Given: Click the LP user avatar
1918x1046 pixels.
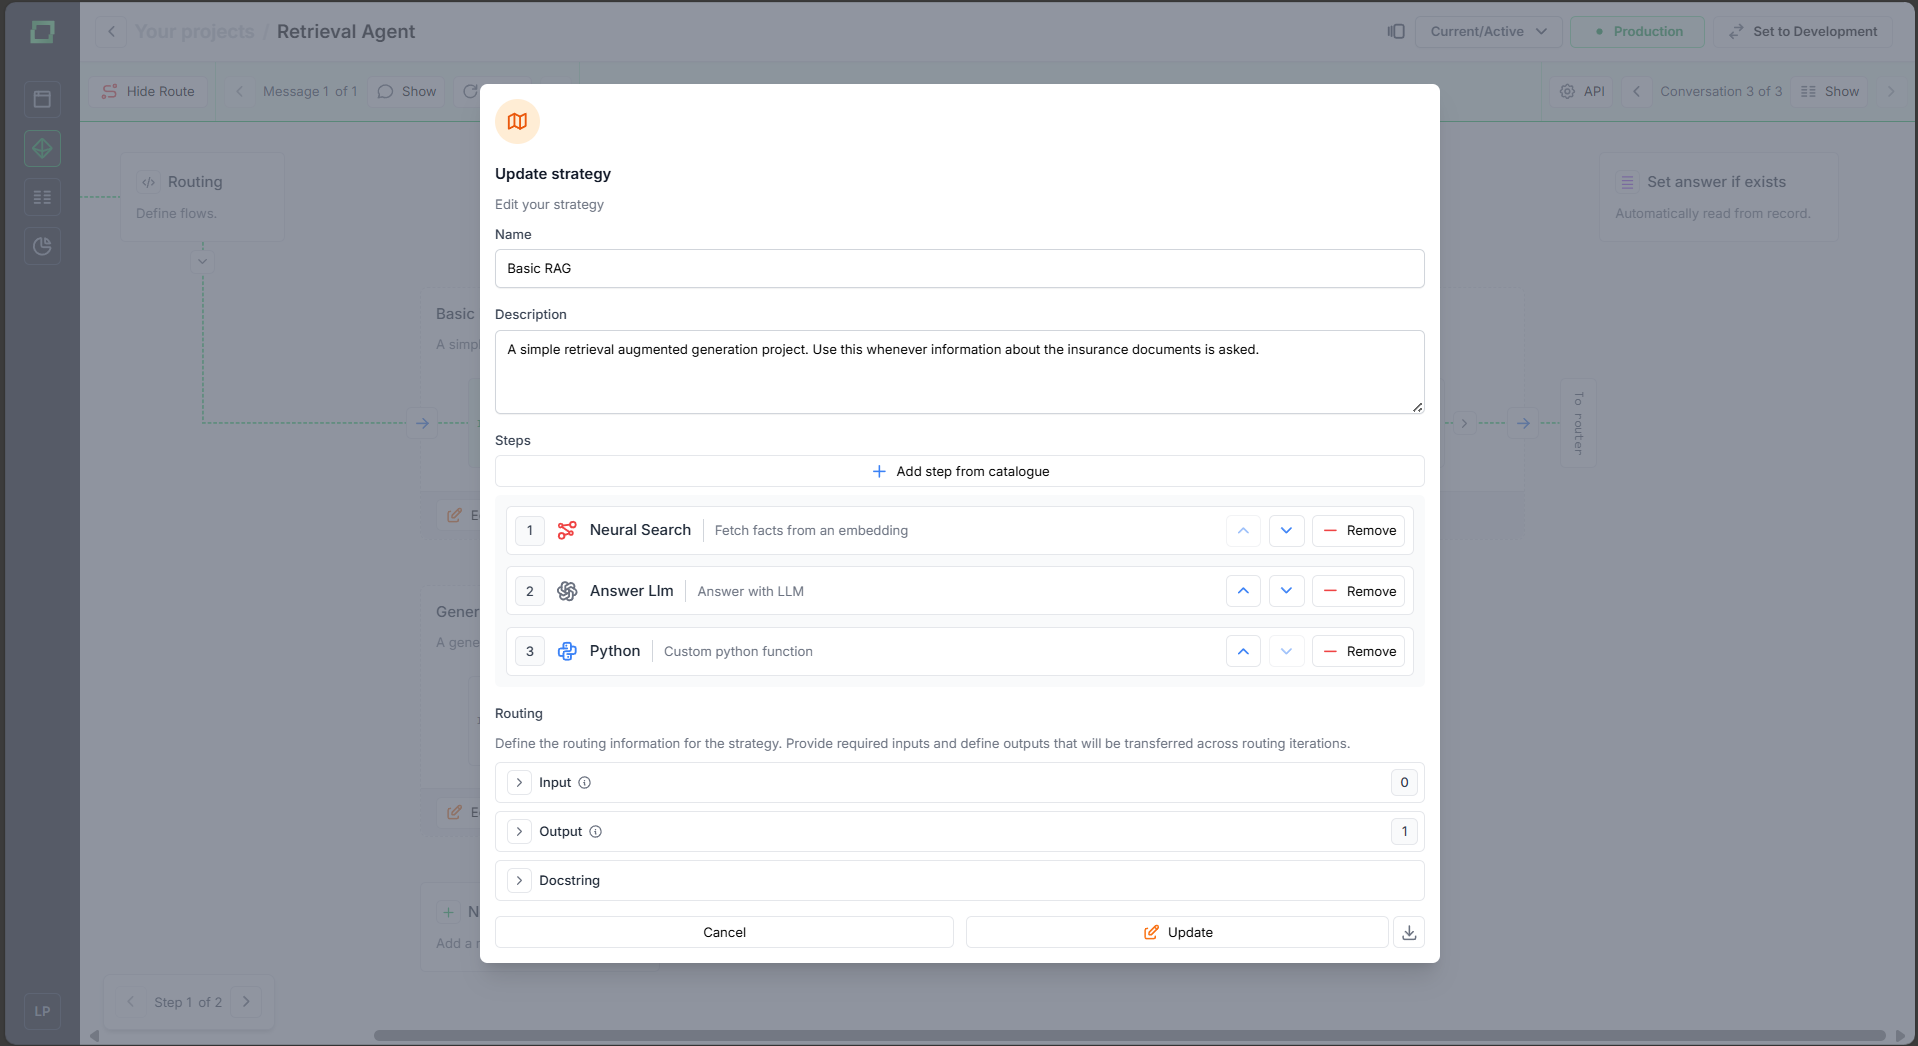Looking at the screenshot, I should click(x=42, y=1011).
